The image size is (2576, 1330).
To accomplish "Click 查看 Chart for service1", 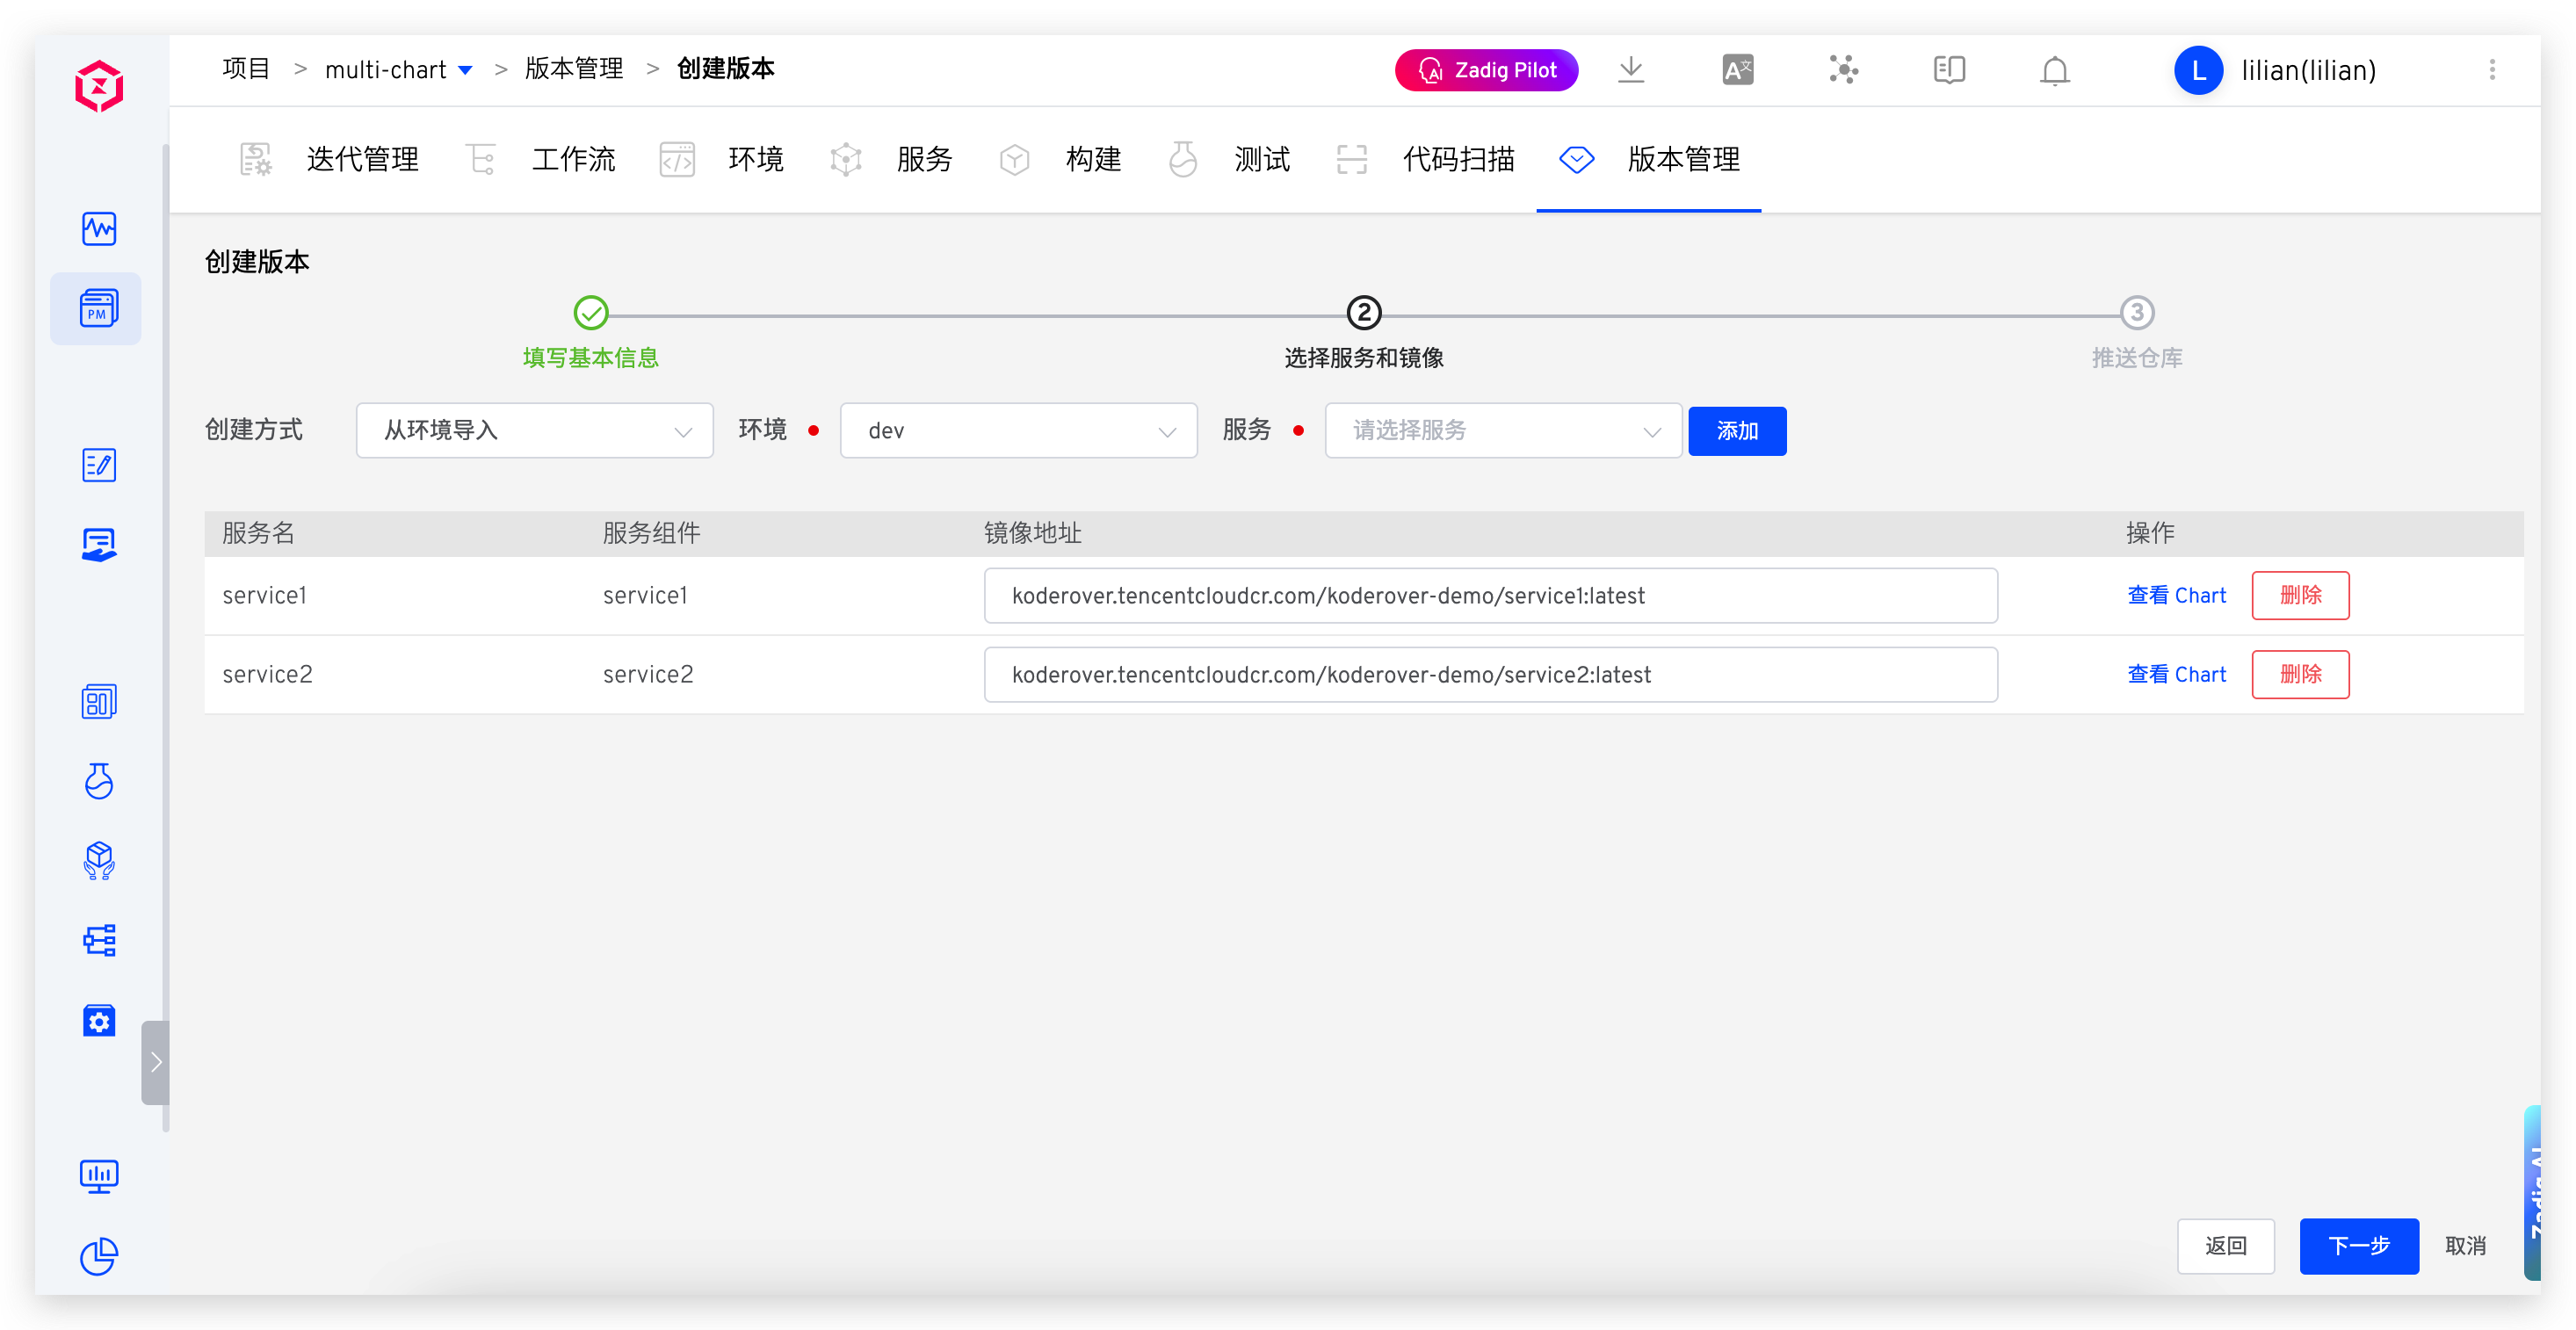I will [x=2176, y=596].
